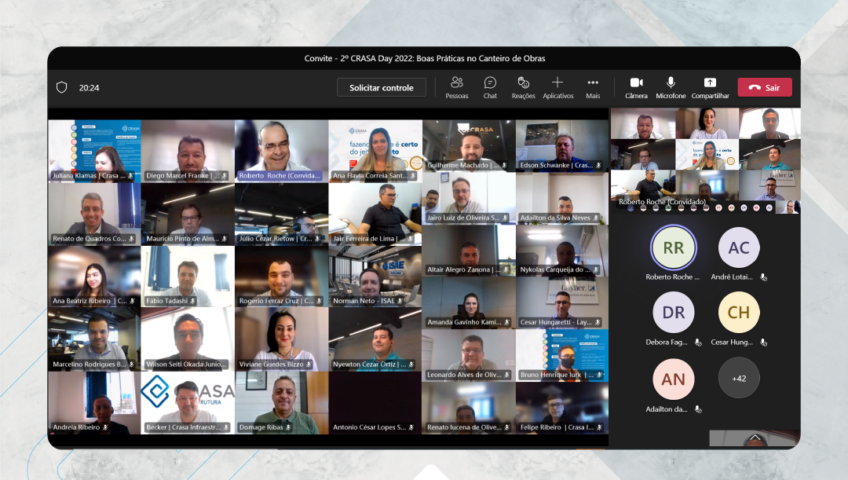
Task: Select Guilherme Machado video tile
Action: pyautogui.click(x=469, y=145)
